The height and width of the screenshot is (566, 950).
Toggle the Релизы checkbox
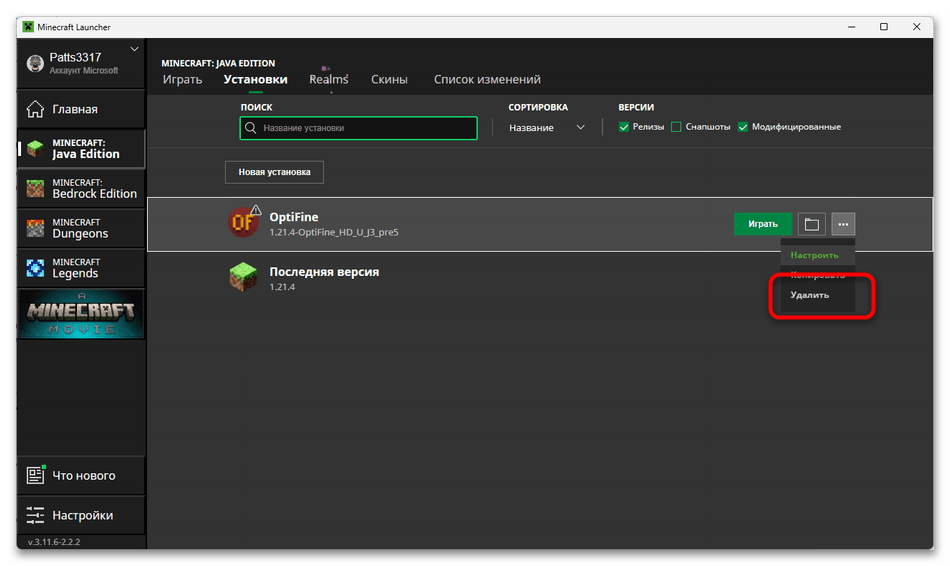coord(623,127)
